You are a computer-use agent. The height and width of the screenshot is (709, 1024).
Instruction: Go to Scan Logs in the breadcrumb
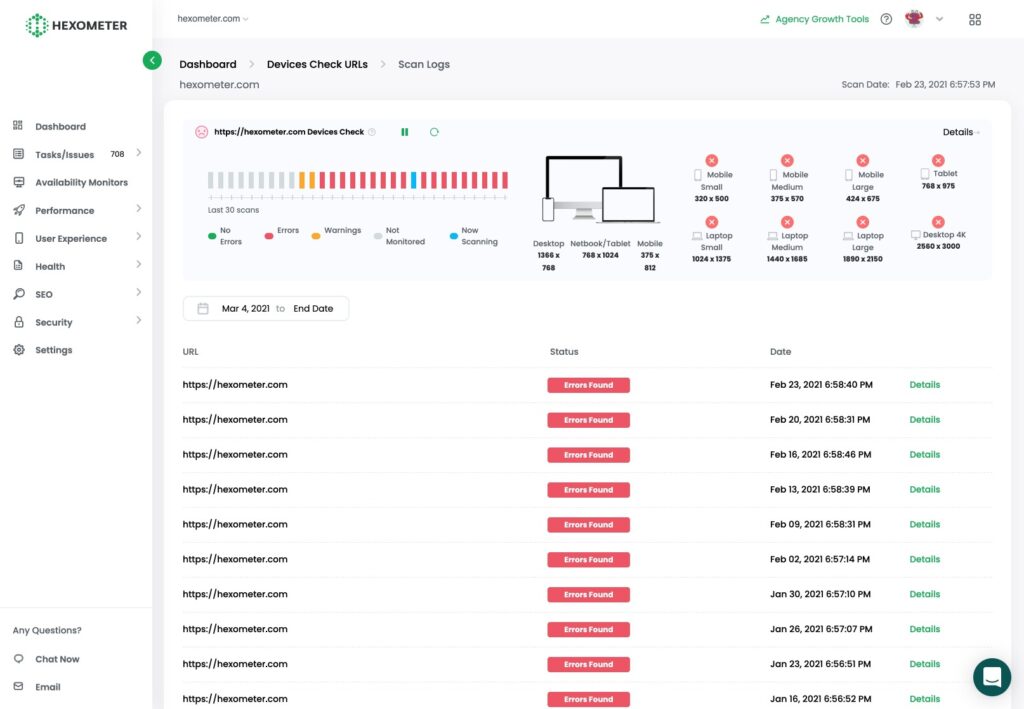click(x=423, y=63)
